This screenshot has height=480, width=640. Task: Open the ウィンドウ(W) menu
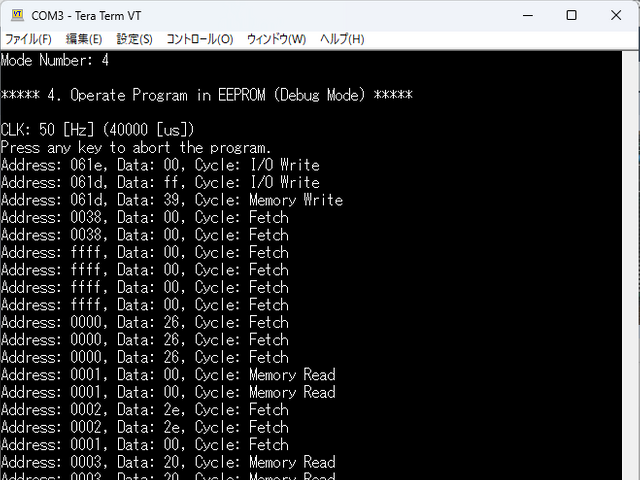(276, 39)
